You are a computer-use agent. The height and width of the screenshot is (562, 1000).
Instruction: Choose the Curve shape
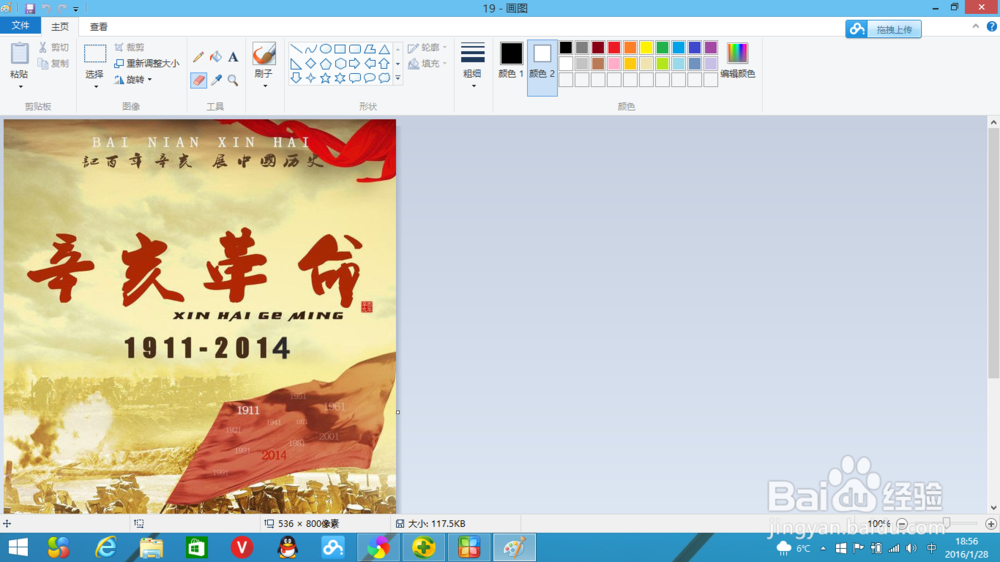(311, 49)
